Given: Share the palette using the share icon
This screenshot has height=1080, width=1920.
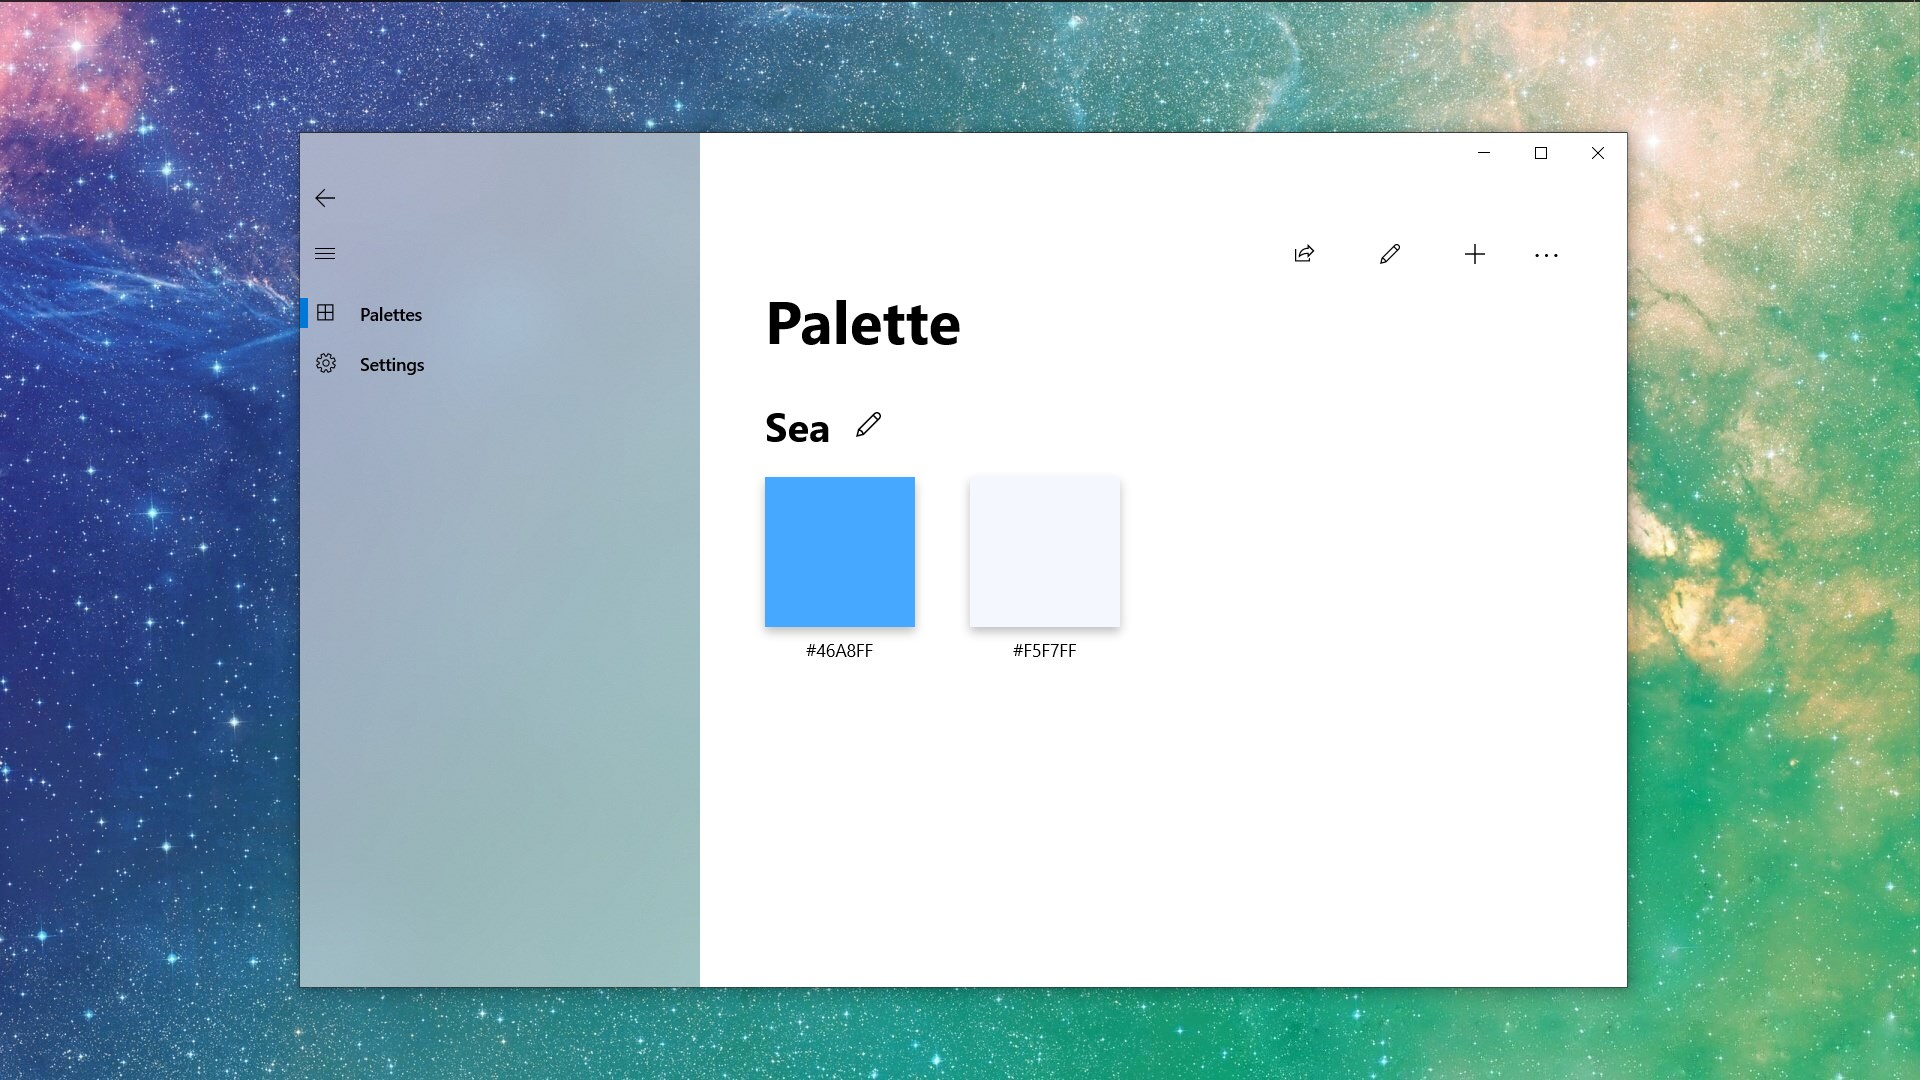Looking at the screenshot, I should click(1304, 254).
